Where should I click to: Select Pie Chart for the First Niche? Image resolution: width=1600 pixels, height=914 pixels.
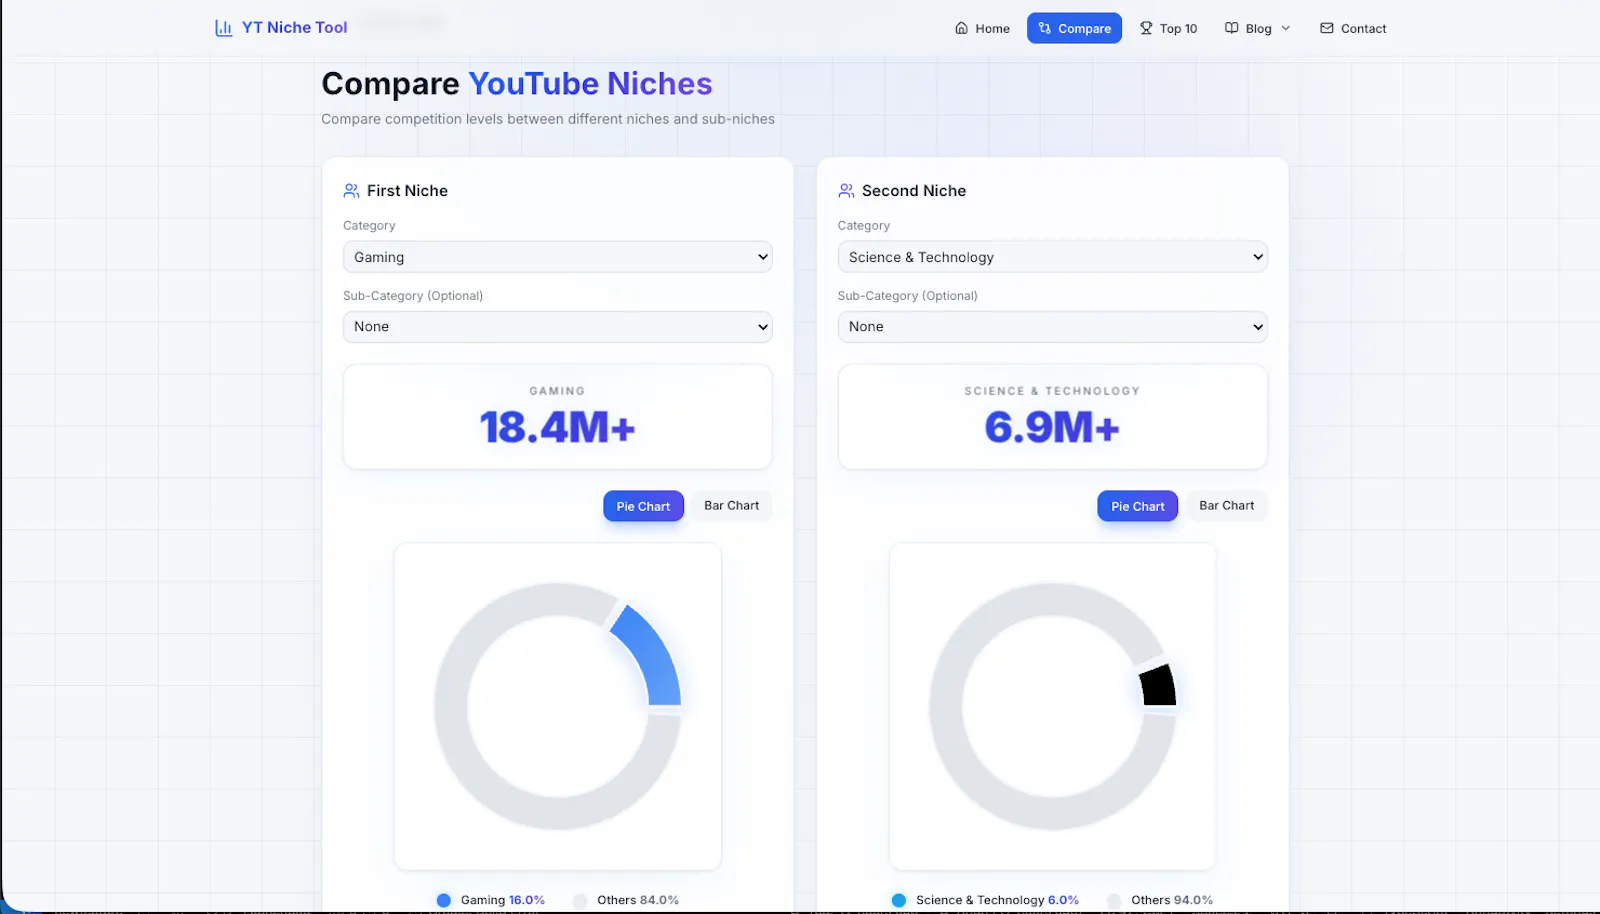643,506
